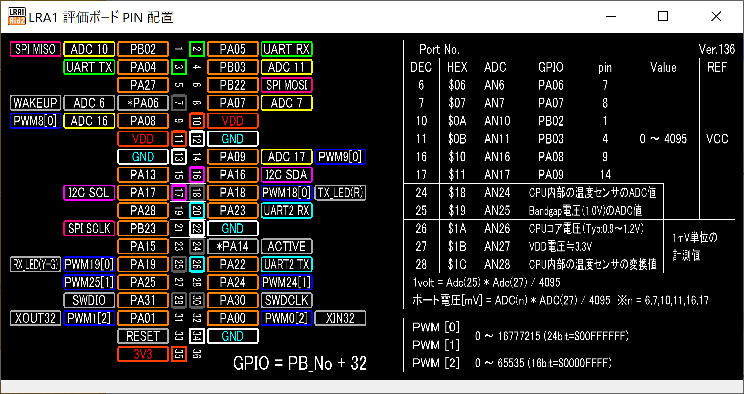Select the red 3V3 power label
This screenshot has height=394, width=744.
(143, 354)
